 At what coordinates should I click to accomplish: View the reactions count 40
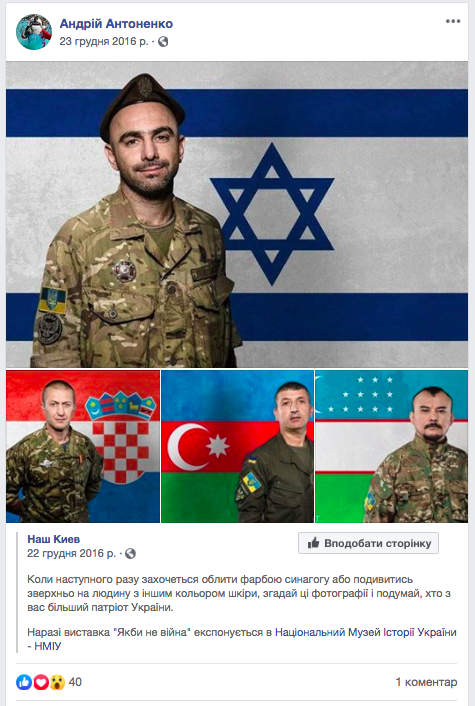pyautogui.click(x=75, y=682)
